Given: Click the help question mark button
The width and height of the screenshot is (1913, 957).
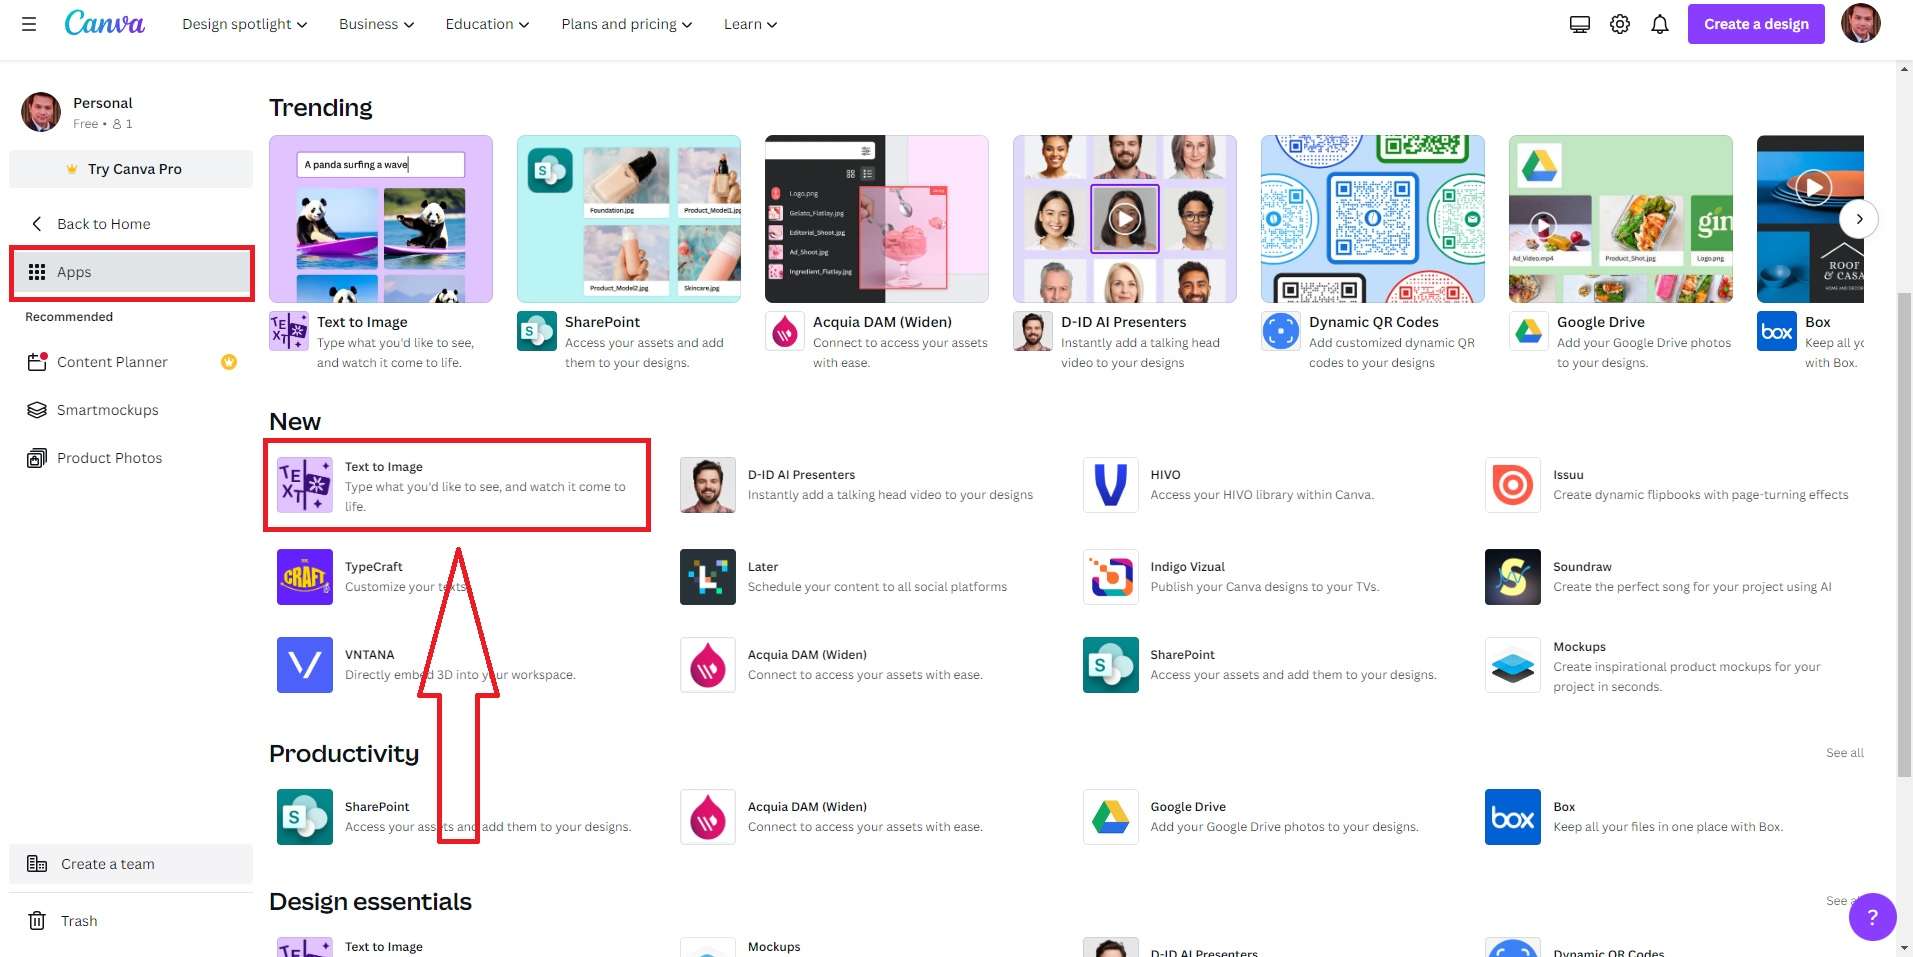Looking at the screenshot, I should [x=1873, y=917].
